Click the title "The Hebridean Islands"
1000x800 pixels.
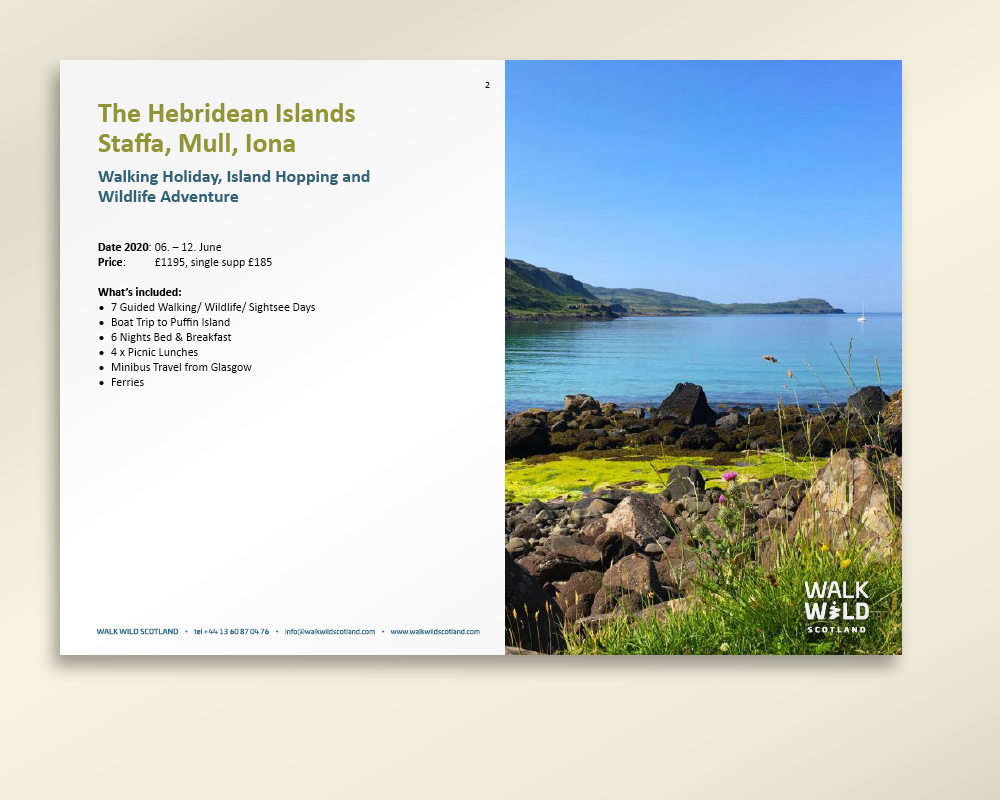click(226, 113)
